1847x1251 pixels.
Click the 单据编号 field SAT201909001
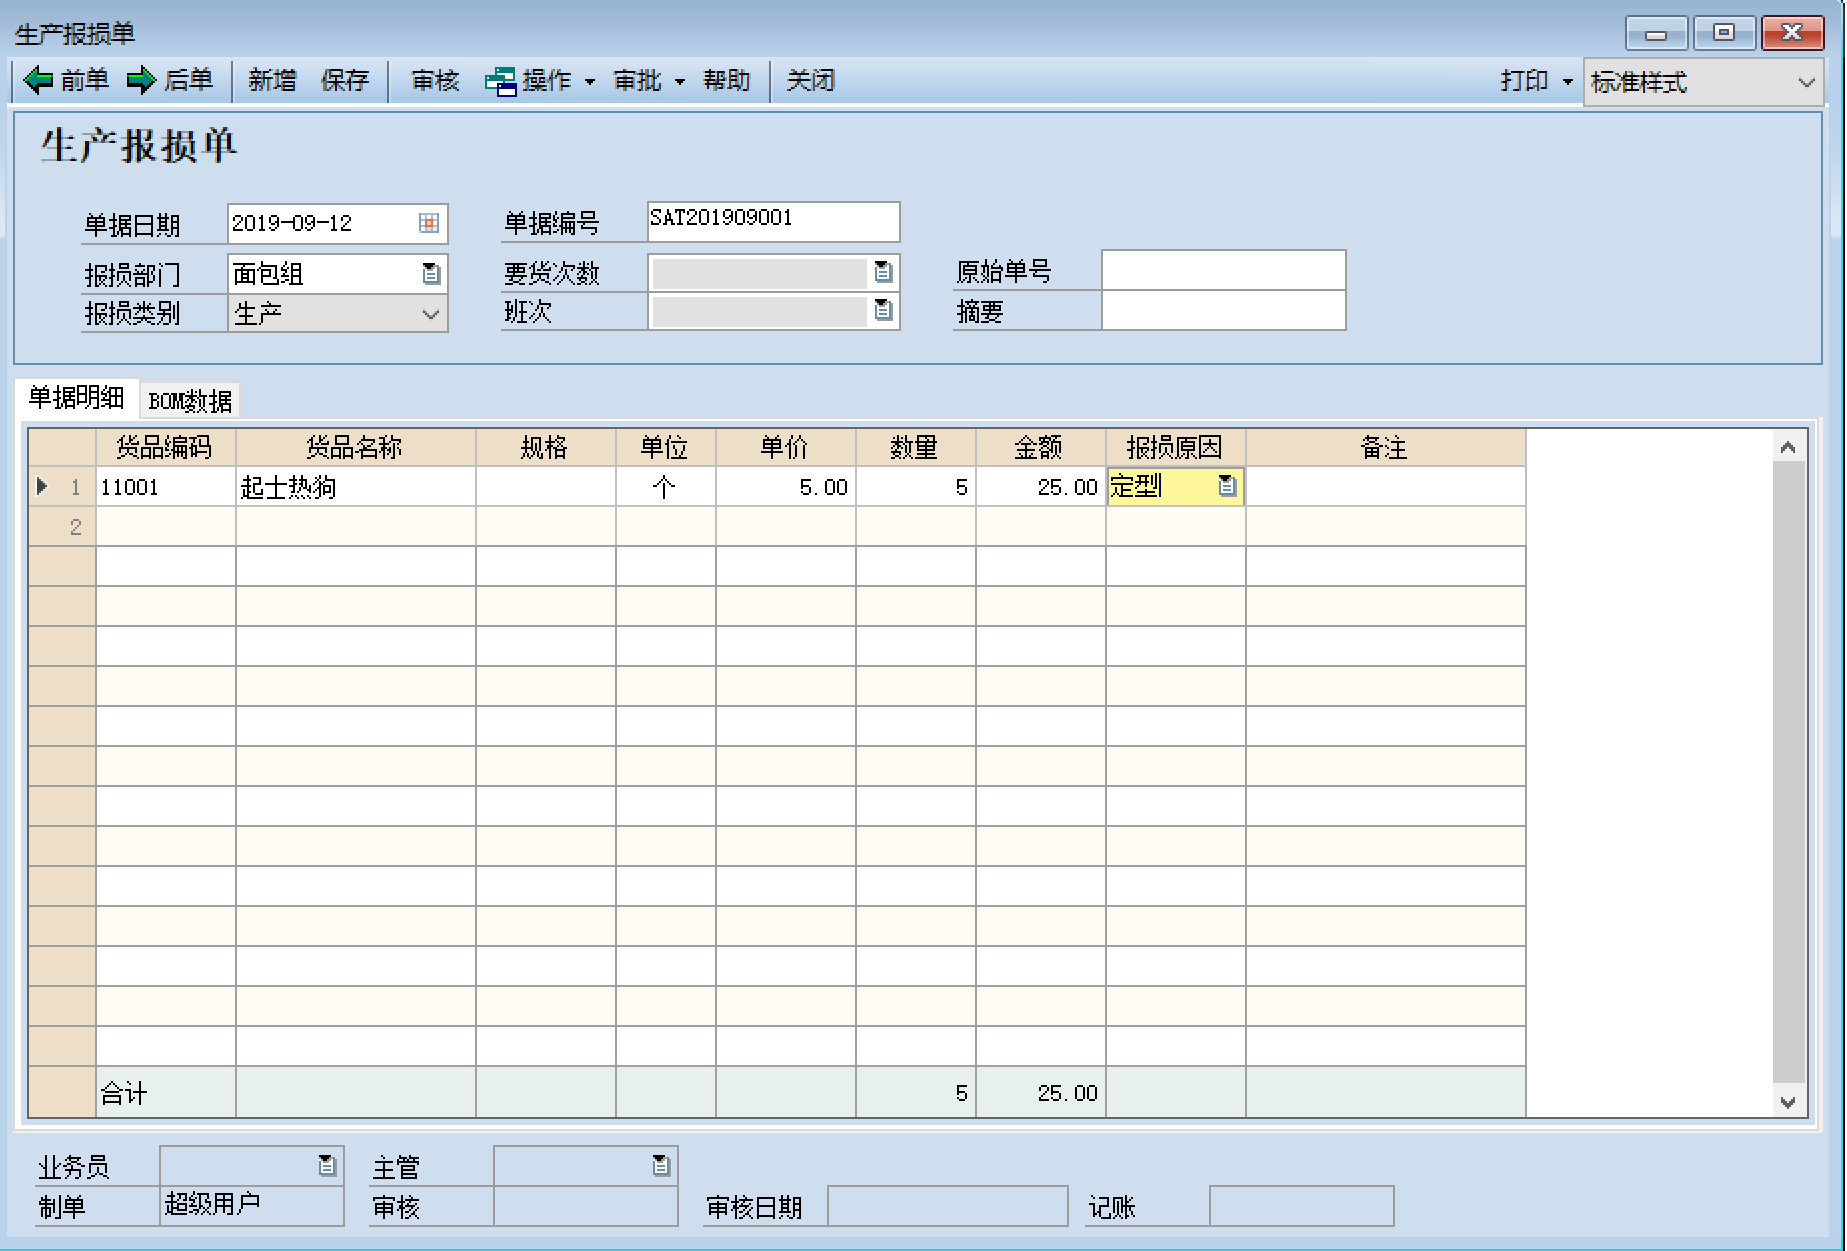click(773, 221)
